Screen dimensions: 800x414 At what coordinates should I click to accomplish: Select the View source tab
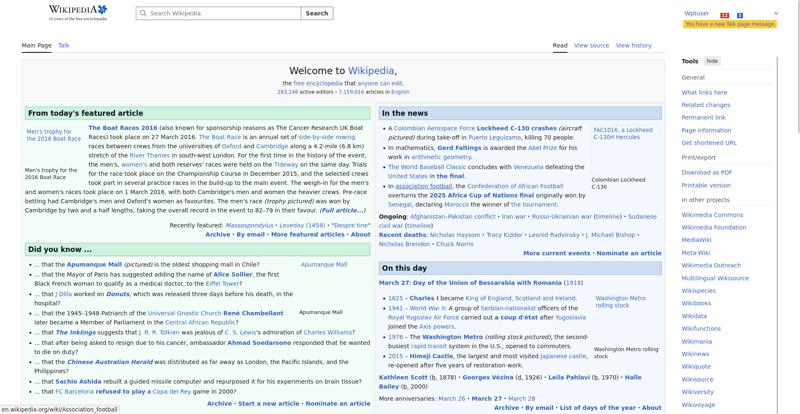[x=591, y=46]
